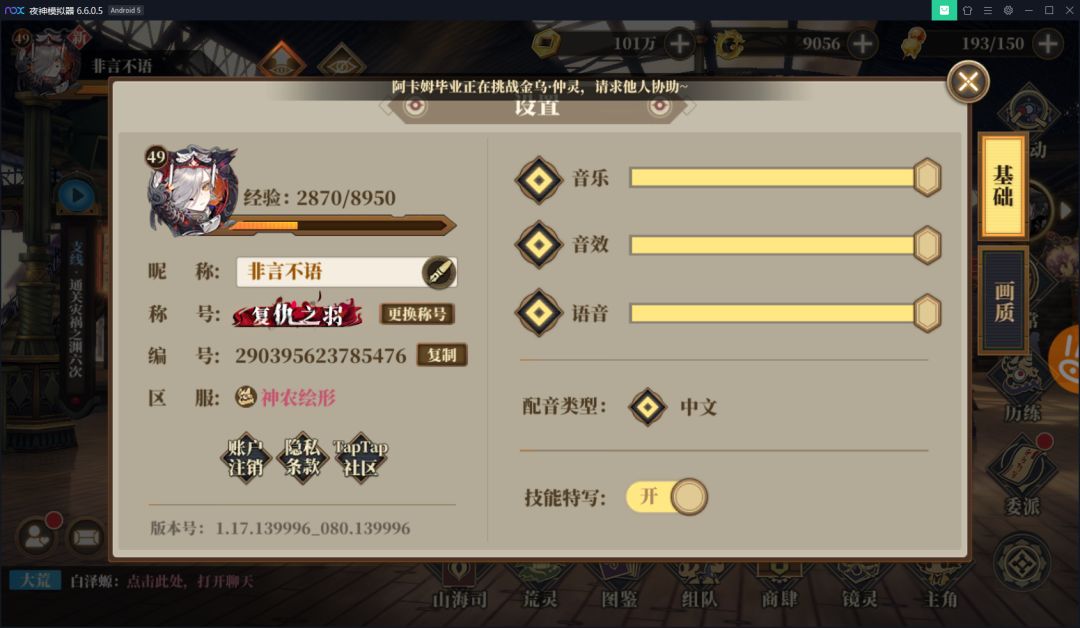Viewport: 1080px width, 628px height.
Task: Switch to the 画质 settings tab
Action: (1003, 301)
